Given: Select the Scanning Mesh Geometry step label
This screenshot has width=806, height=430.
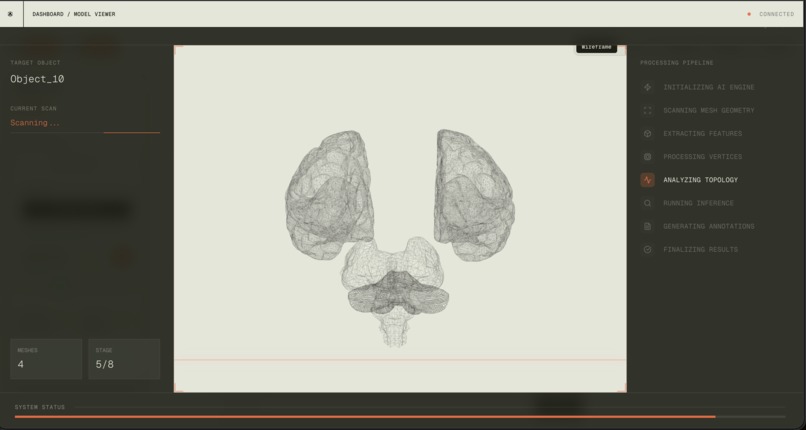Looking at the screenshot, I should [x=709, y=110].
